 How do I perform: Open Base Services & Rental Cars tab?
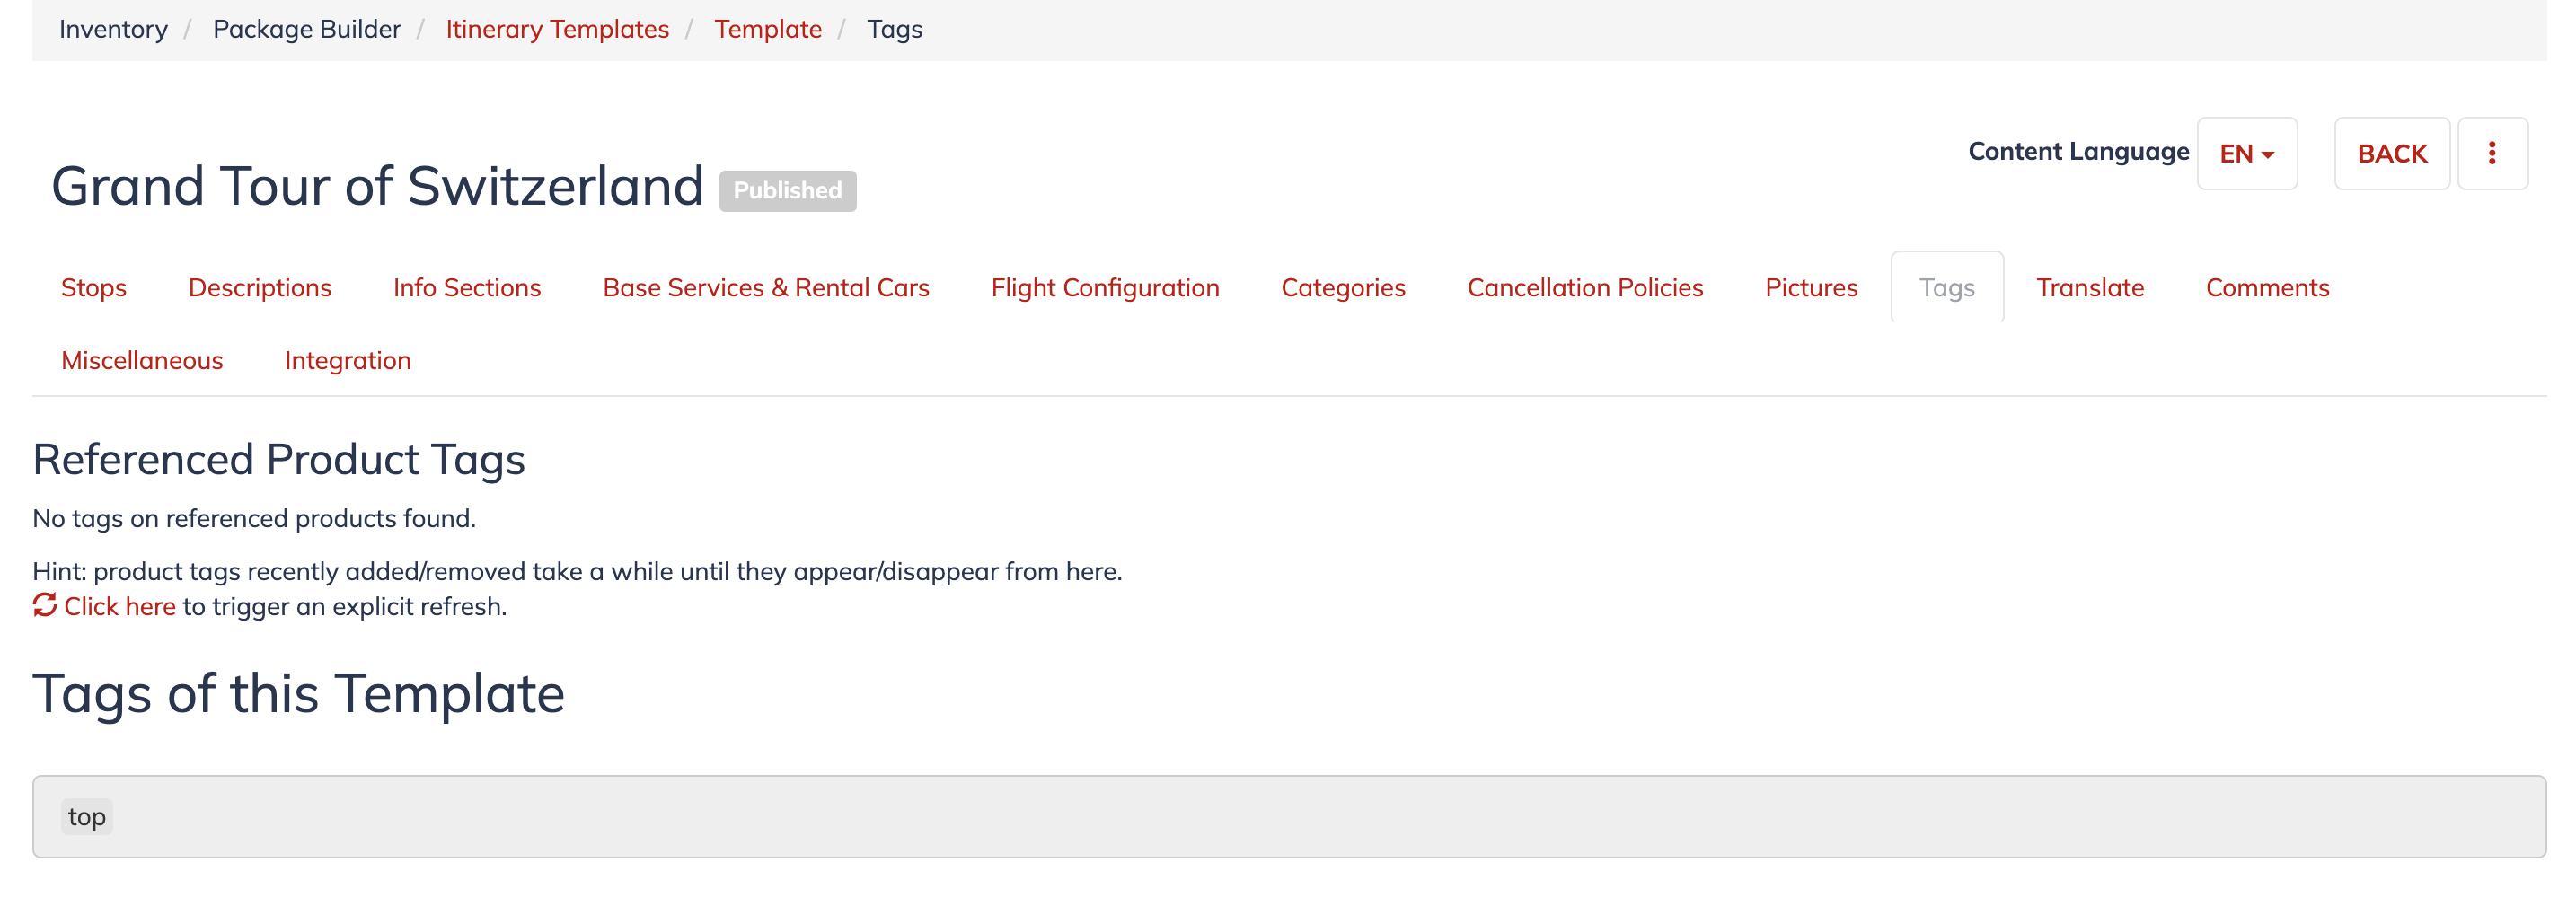[x=766, y=287]
